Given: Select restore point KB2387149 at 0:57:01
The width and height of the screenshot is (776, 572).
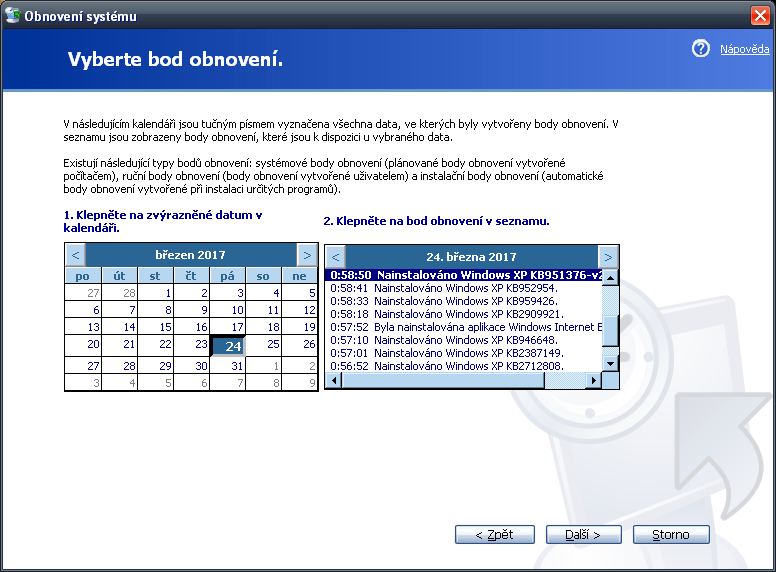Looking at the screenshot, I should (x=464, y=353).
